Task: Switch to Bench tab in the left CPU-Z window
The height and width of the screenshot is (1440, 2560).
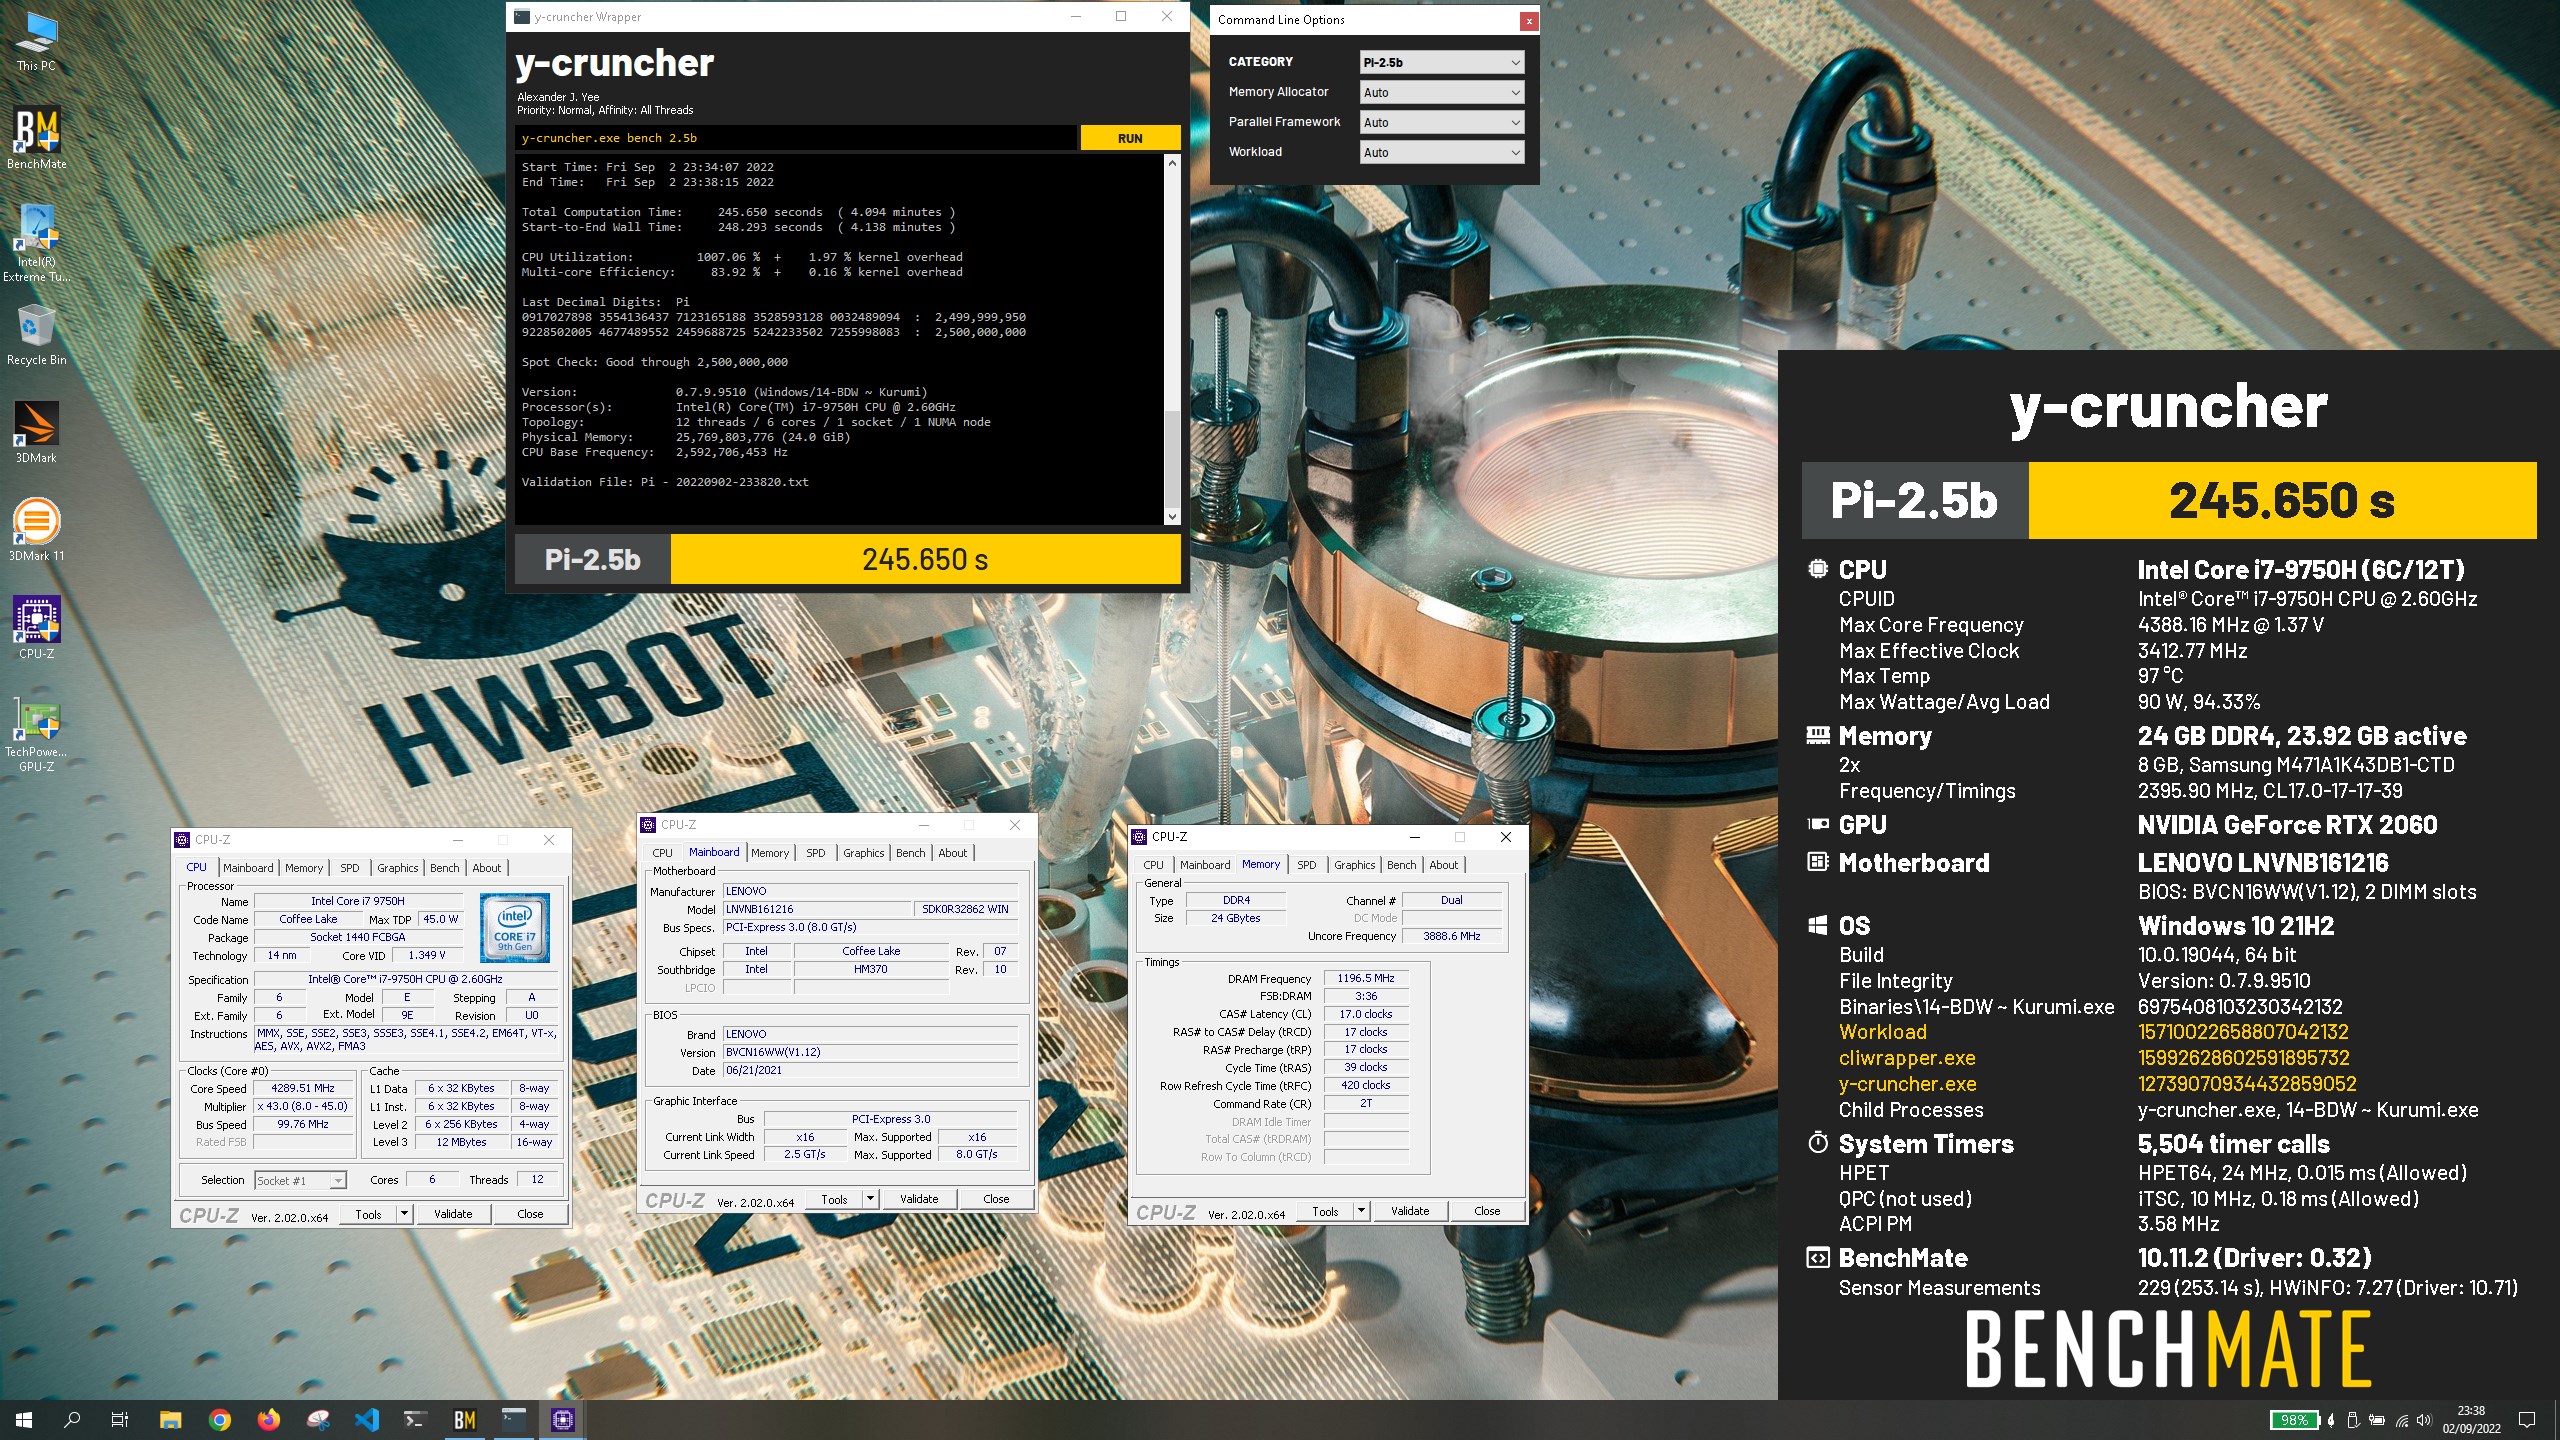Action: click(x=445, y=868)
